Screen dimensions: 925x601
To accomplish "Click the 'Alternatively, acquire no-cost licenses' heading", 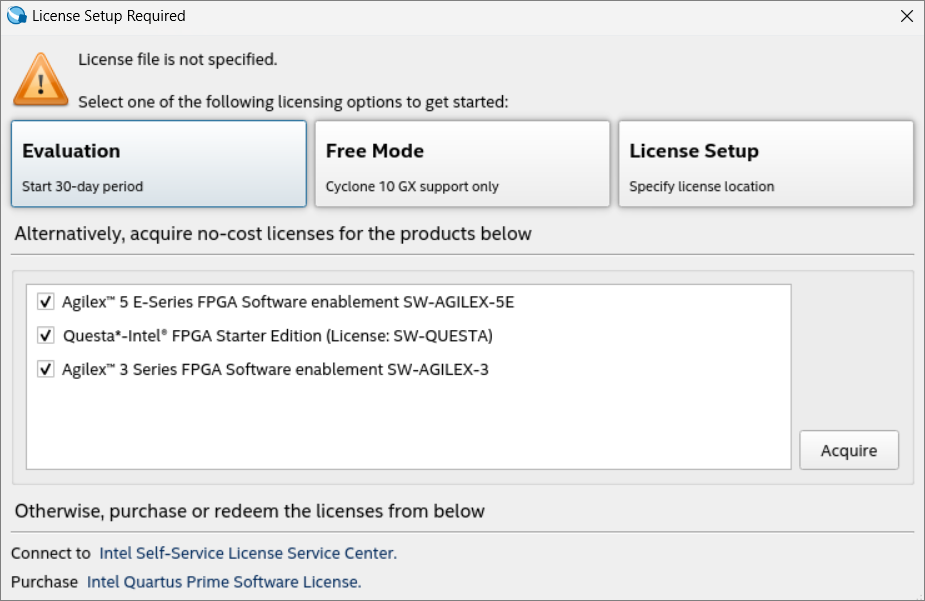I will [273, 234].
